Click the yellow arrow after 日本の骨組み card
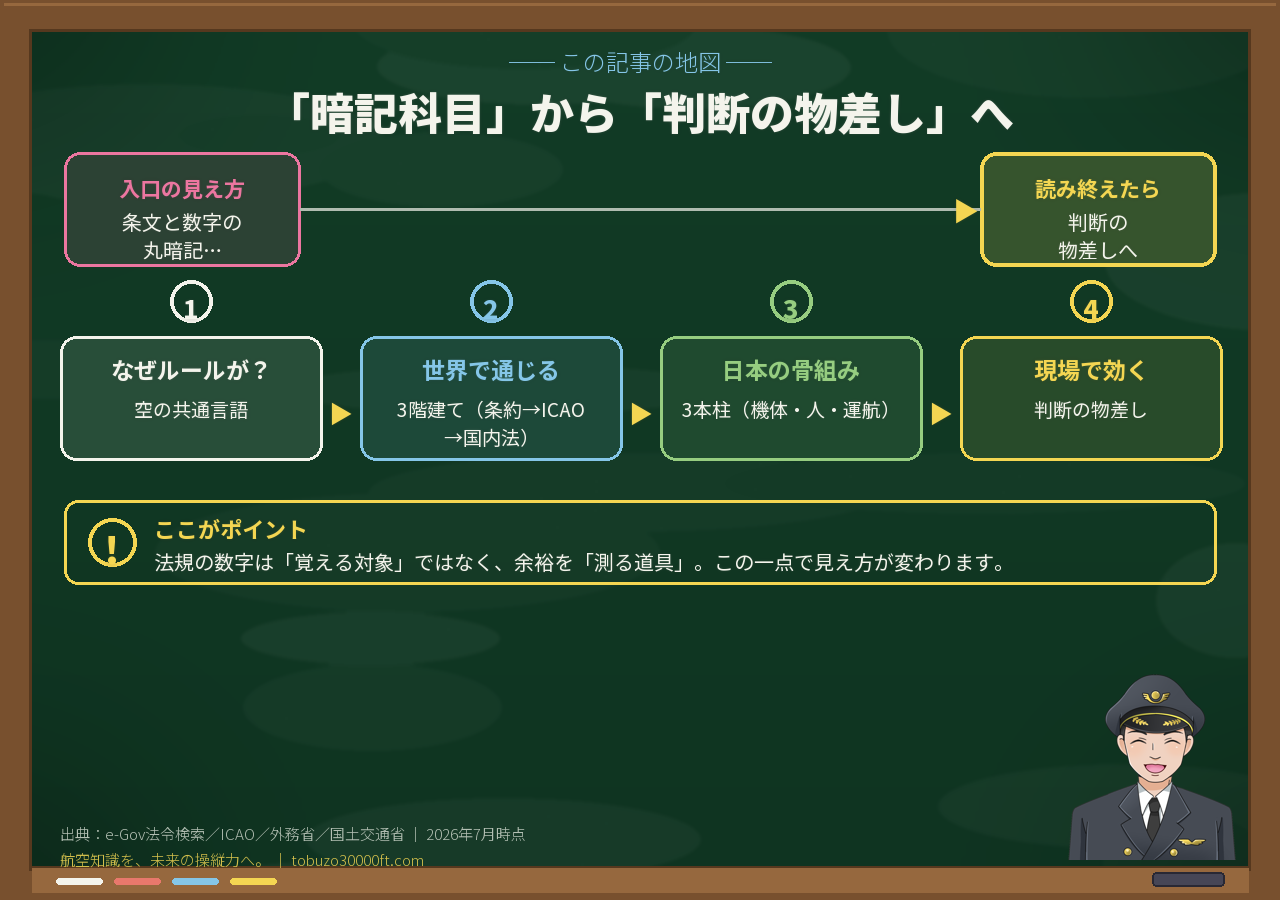1280x900 pixels. click(941, 414)
